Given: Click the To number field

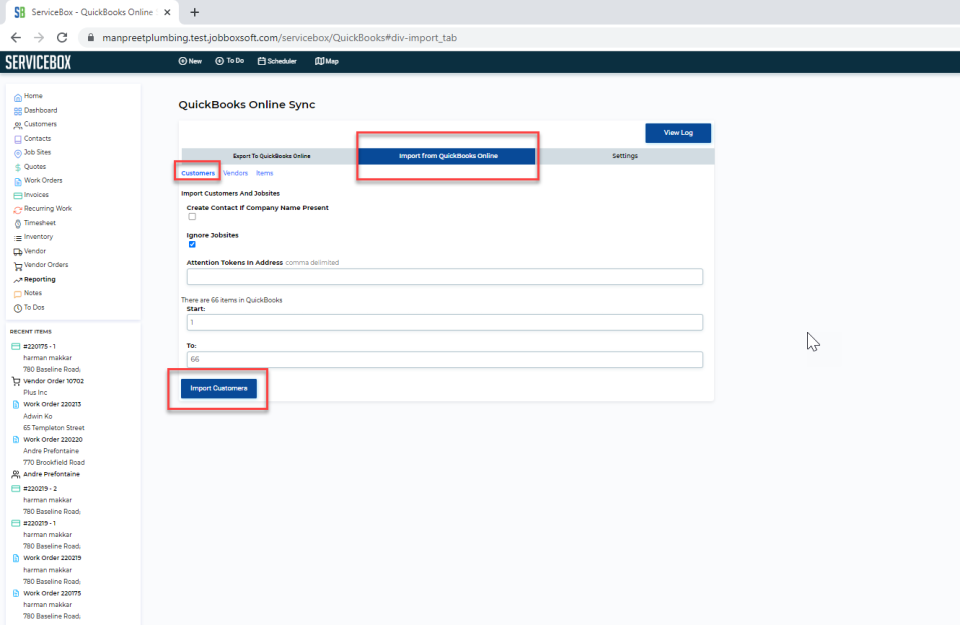Looking at the screenshot, I should pos(444,359).
